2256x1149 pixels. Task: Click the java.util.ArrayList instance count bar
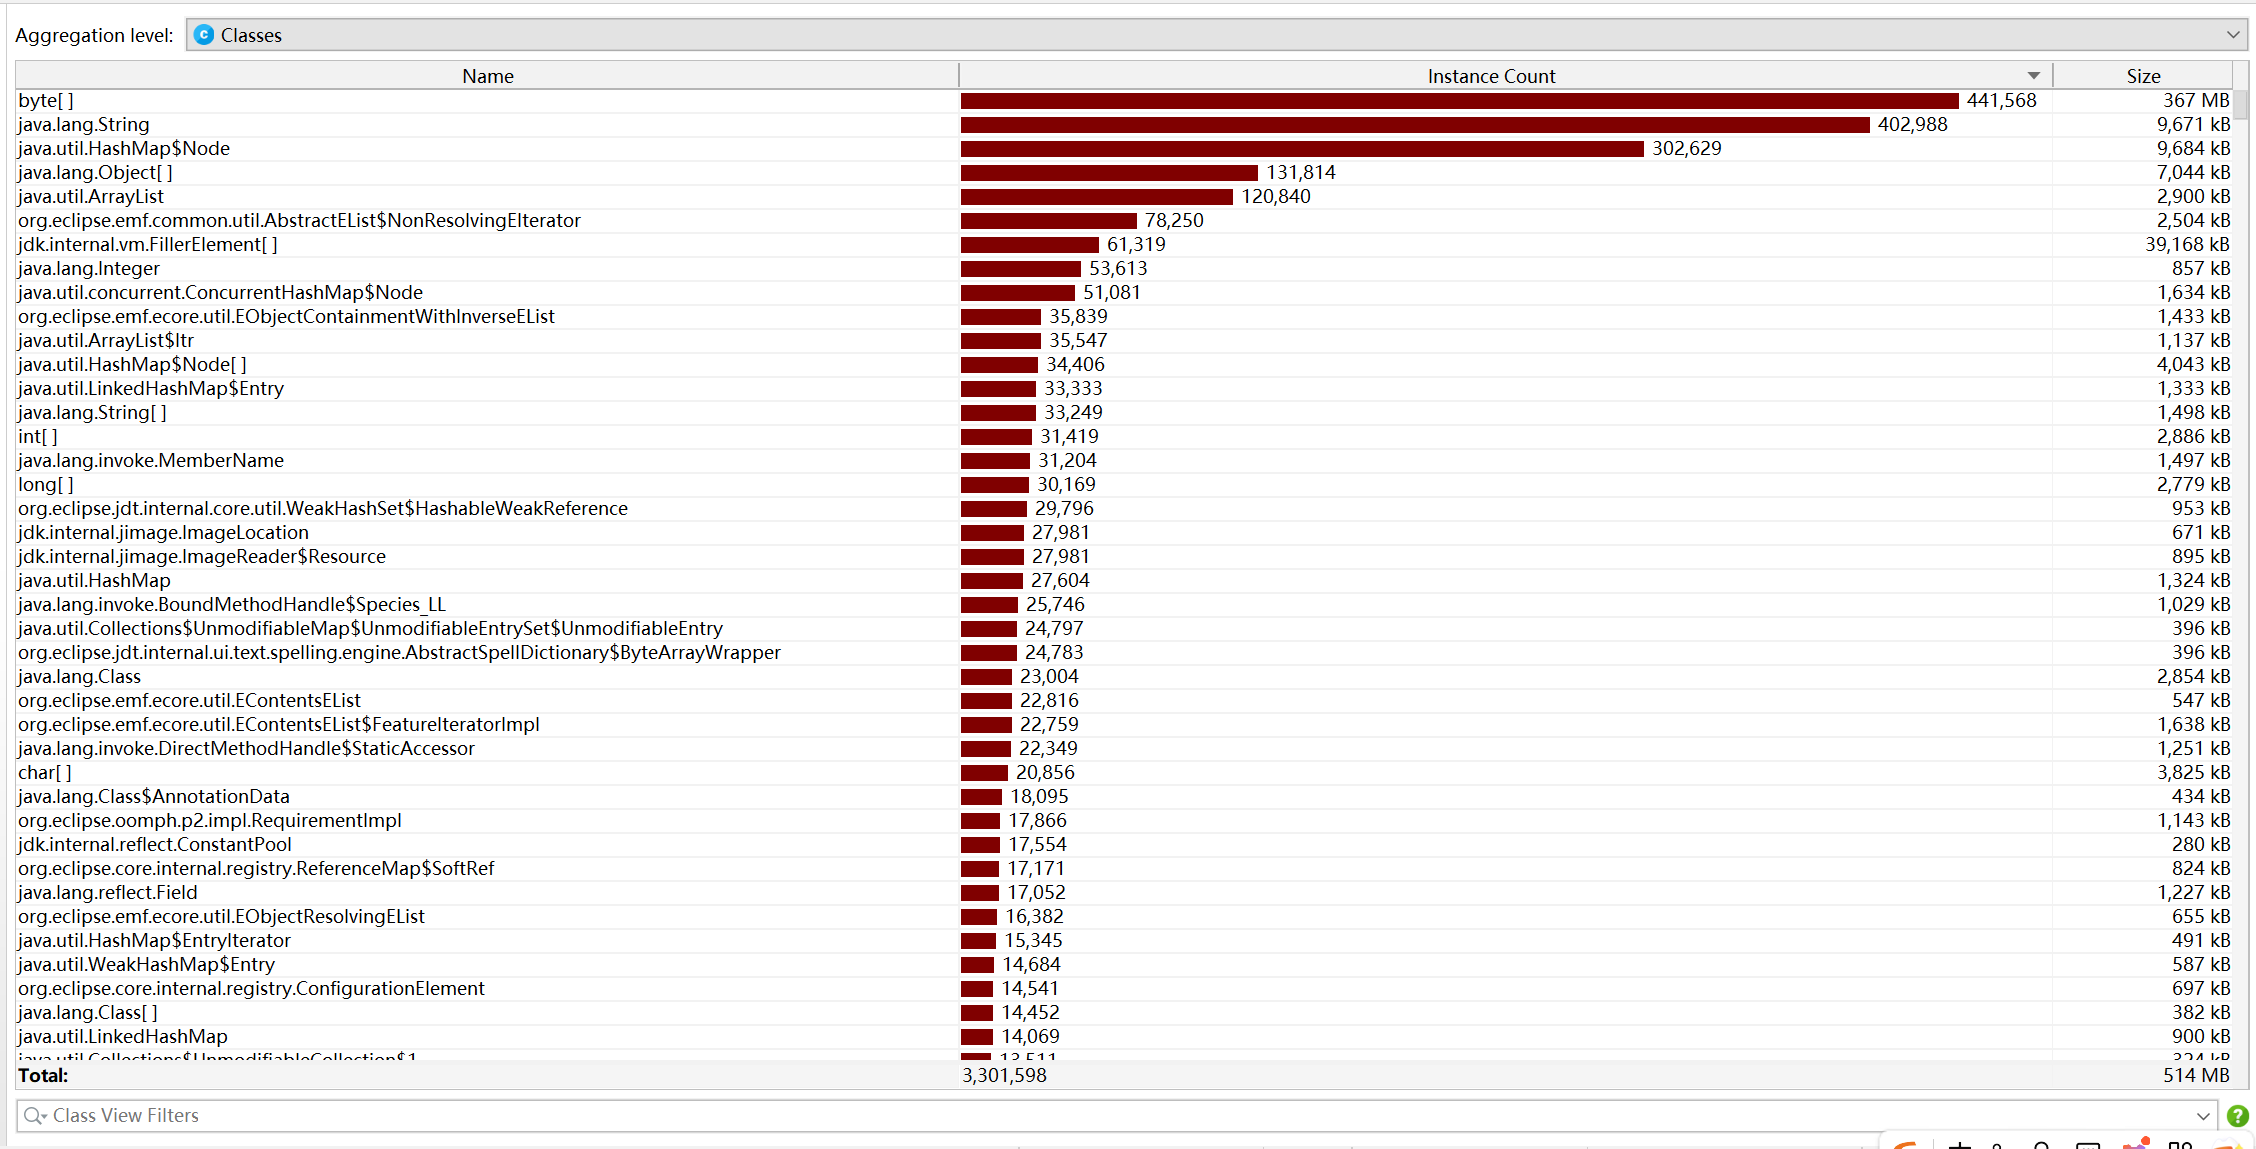[x=1096, y=197]
